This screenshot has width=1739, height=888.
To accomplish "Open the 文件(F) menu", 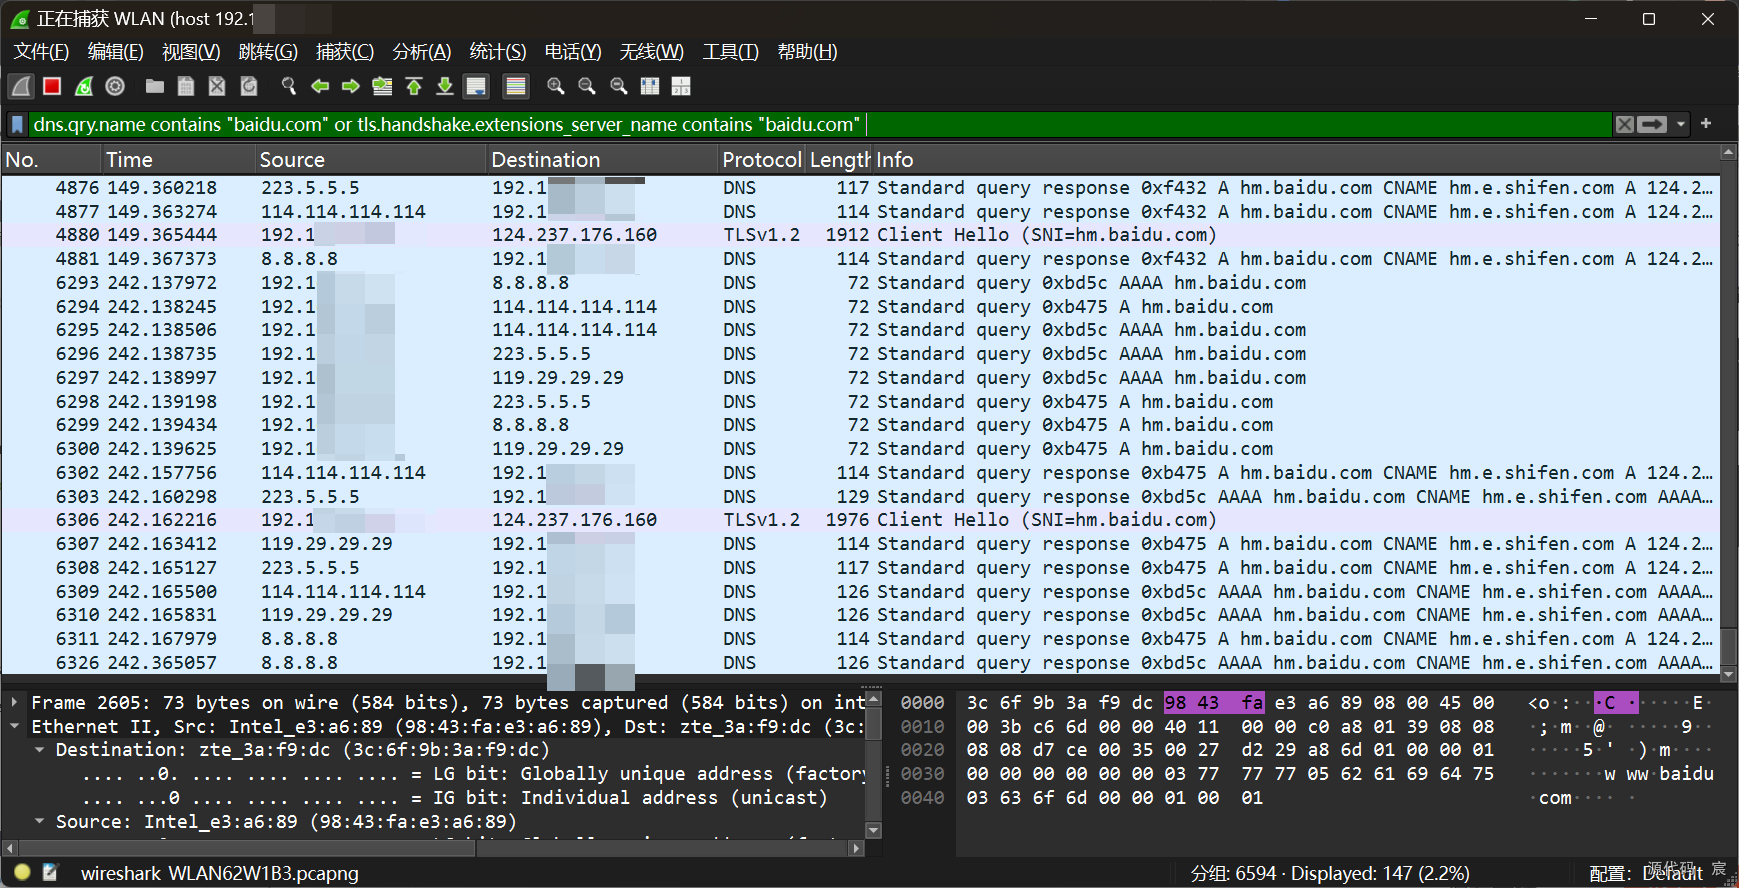I will coord(41,51).
